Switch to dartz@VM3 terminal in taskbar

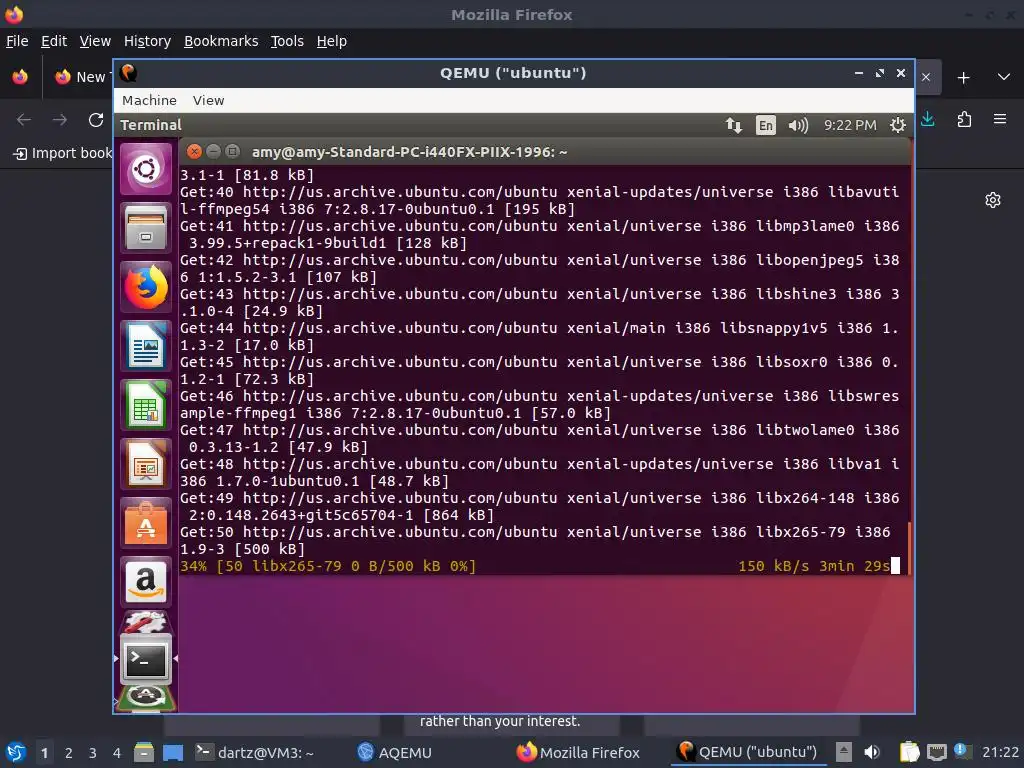pyautogui.click(x=255, y=753)
